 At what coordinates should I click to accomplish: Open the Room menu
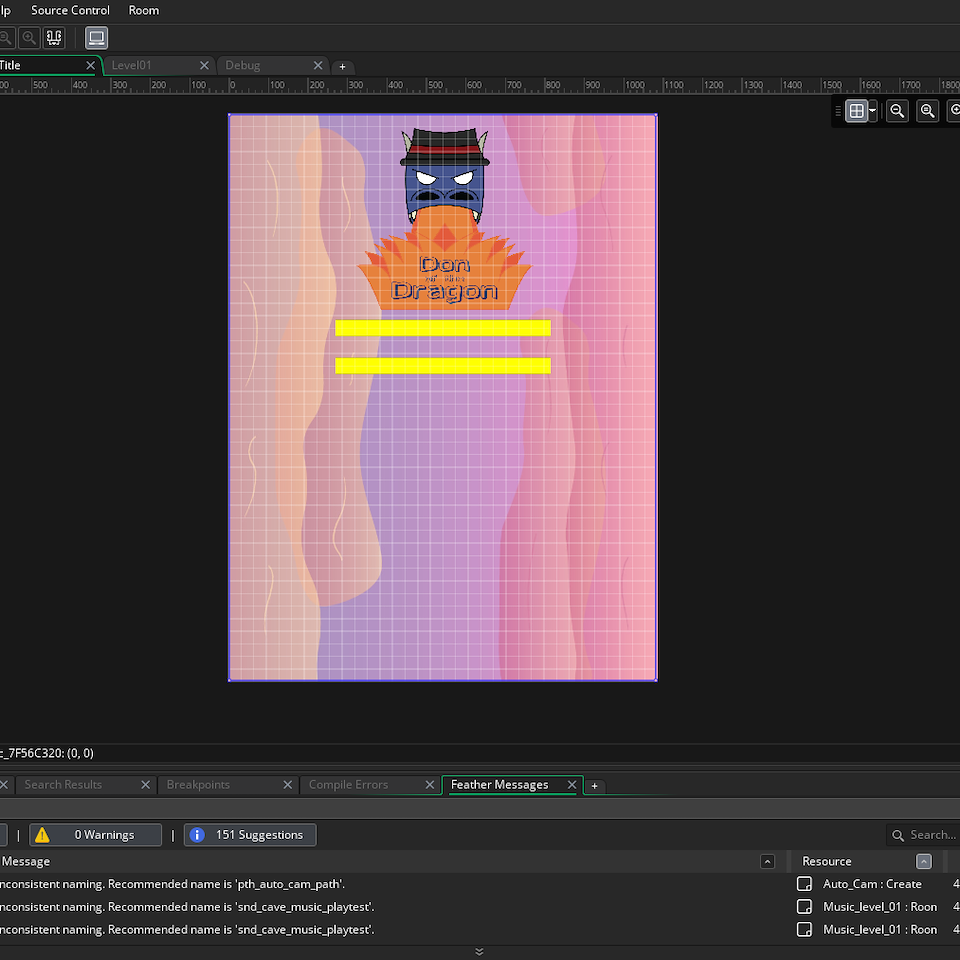[x=144, y=10]
